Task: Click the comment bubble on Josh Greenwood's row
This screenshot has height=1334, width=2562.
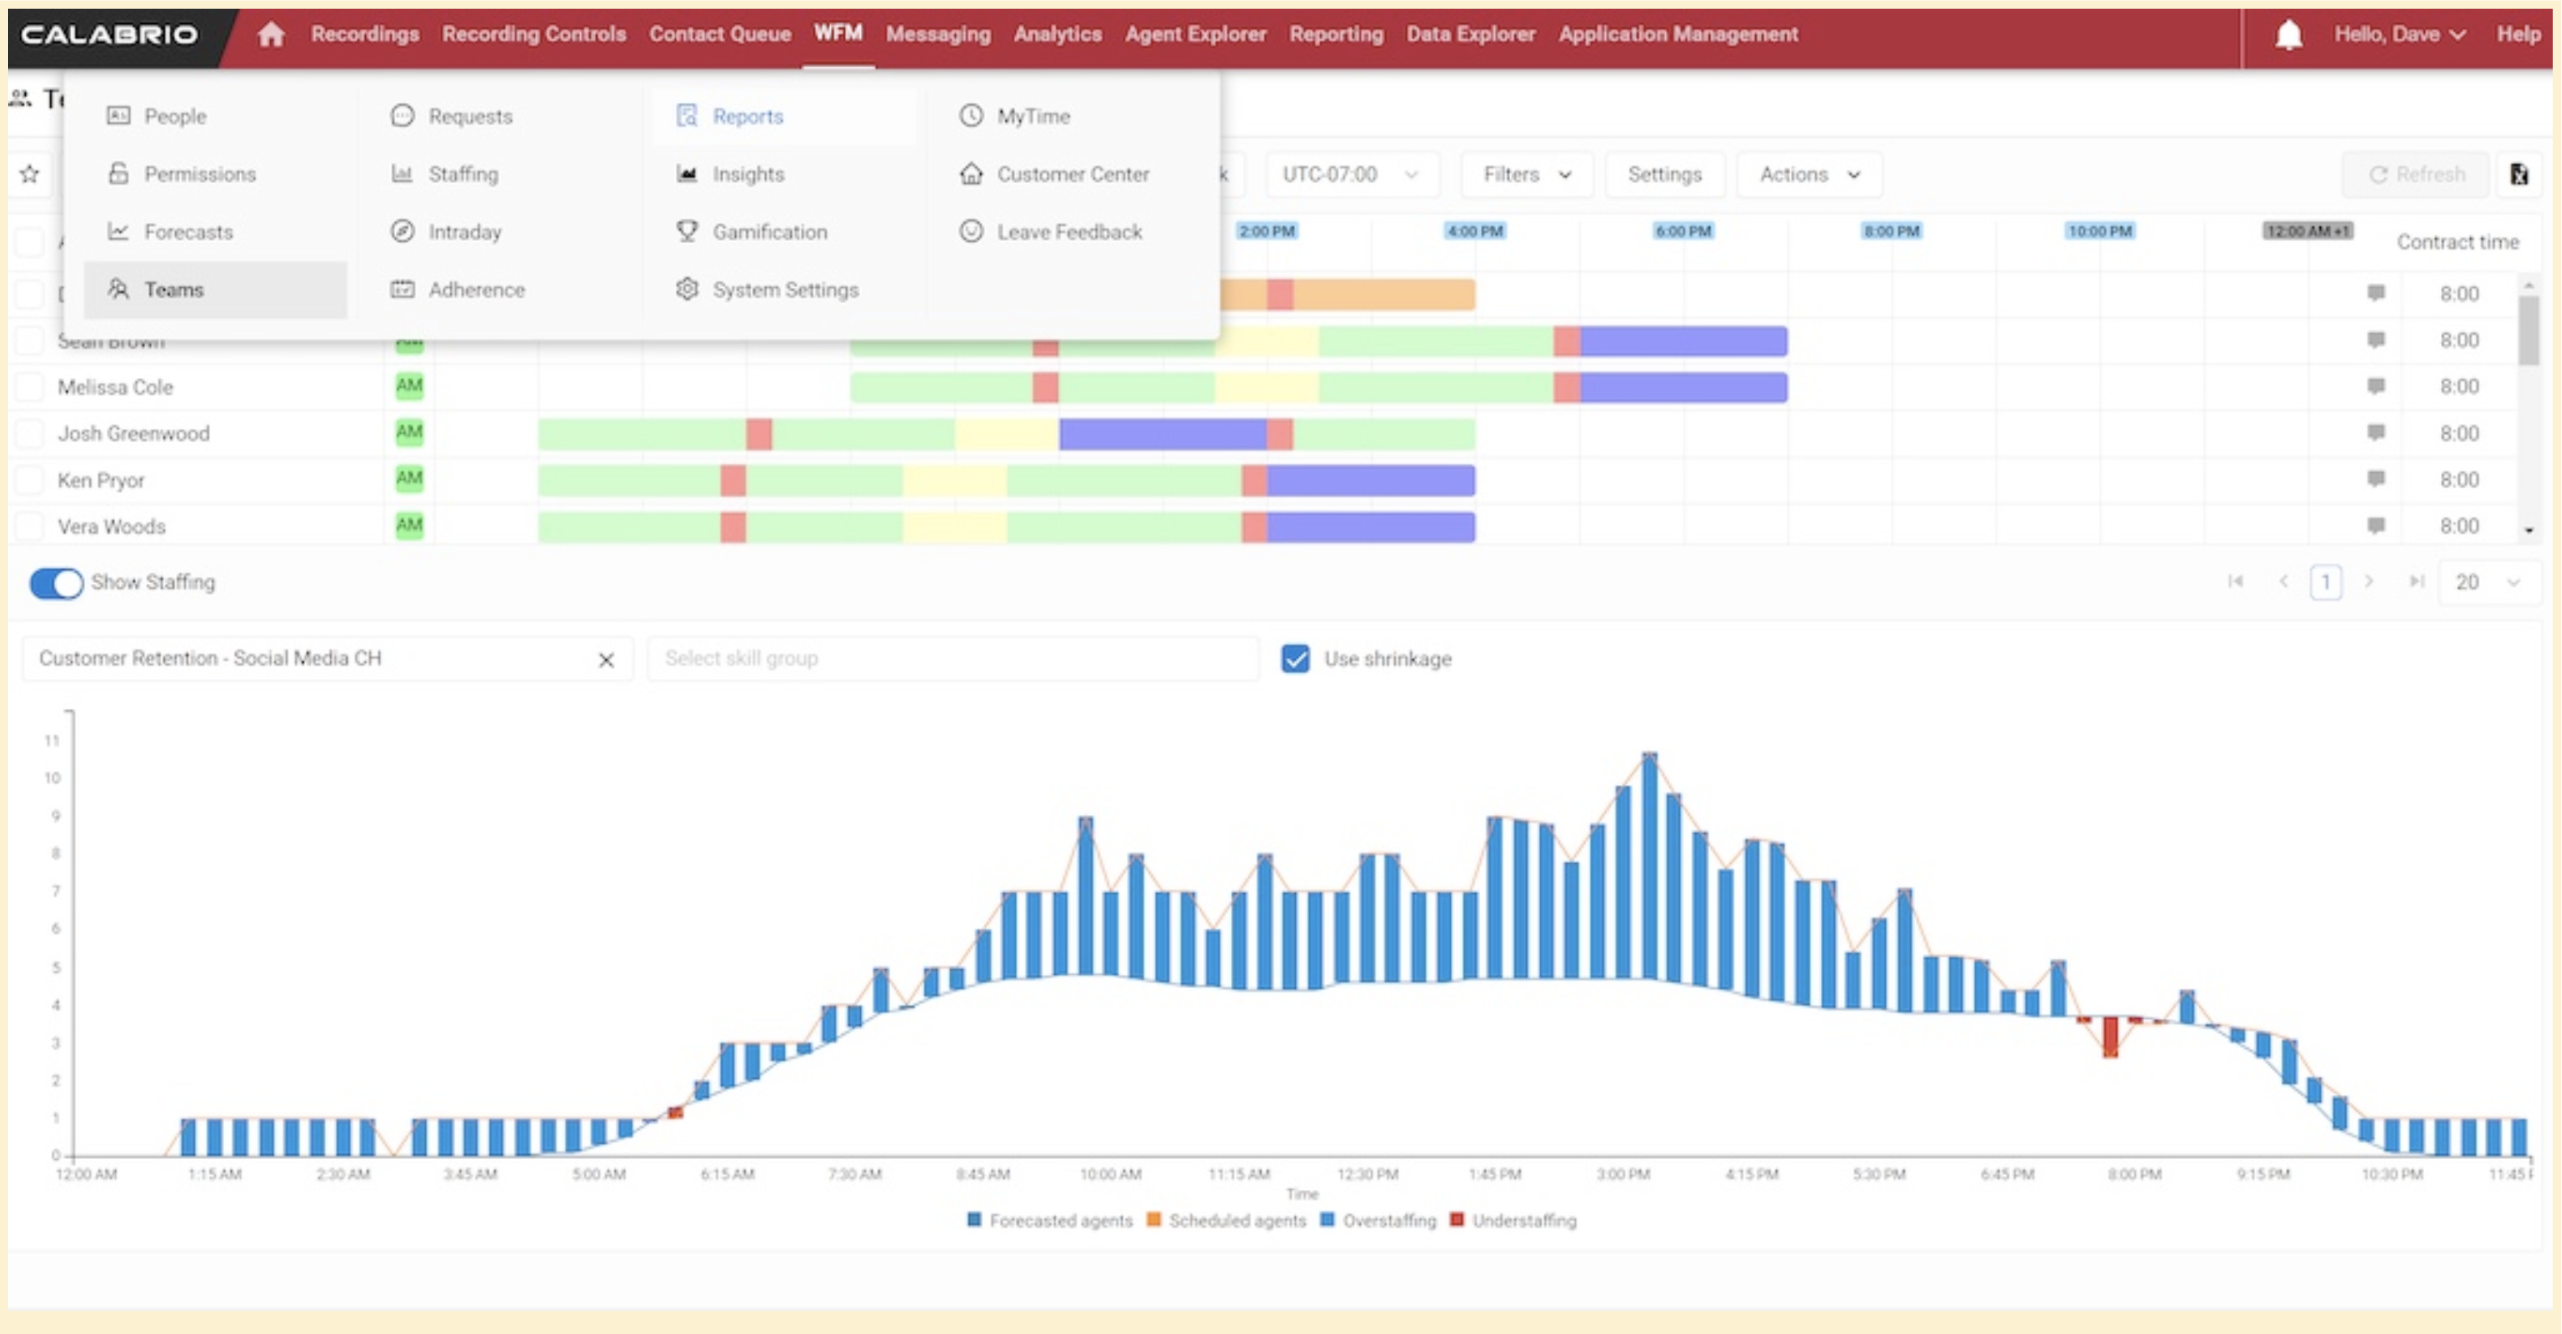Action: pyautogui.click(x=2374, y=433)
